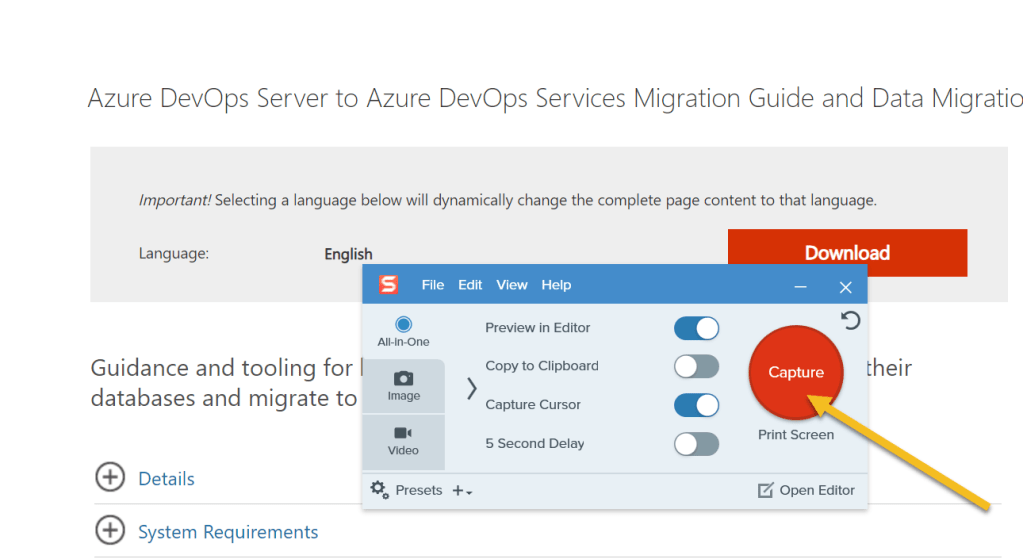Open the View menu in Snagit
This screenshot has height=559, width=1023.
(512, 285)
